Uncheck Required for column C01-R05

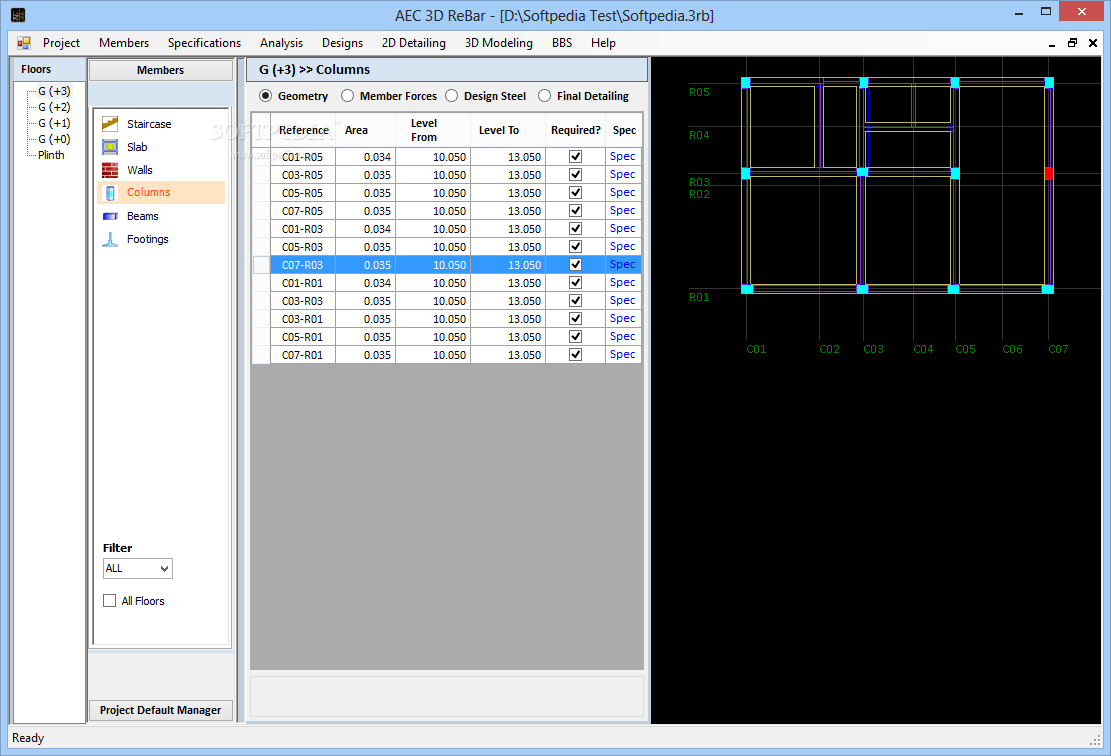[x=575, y=157]
